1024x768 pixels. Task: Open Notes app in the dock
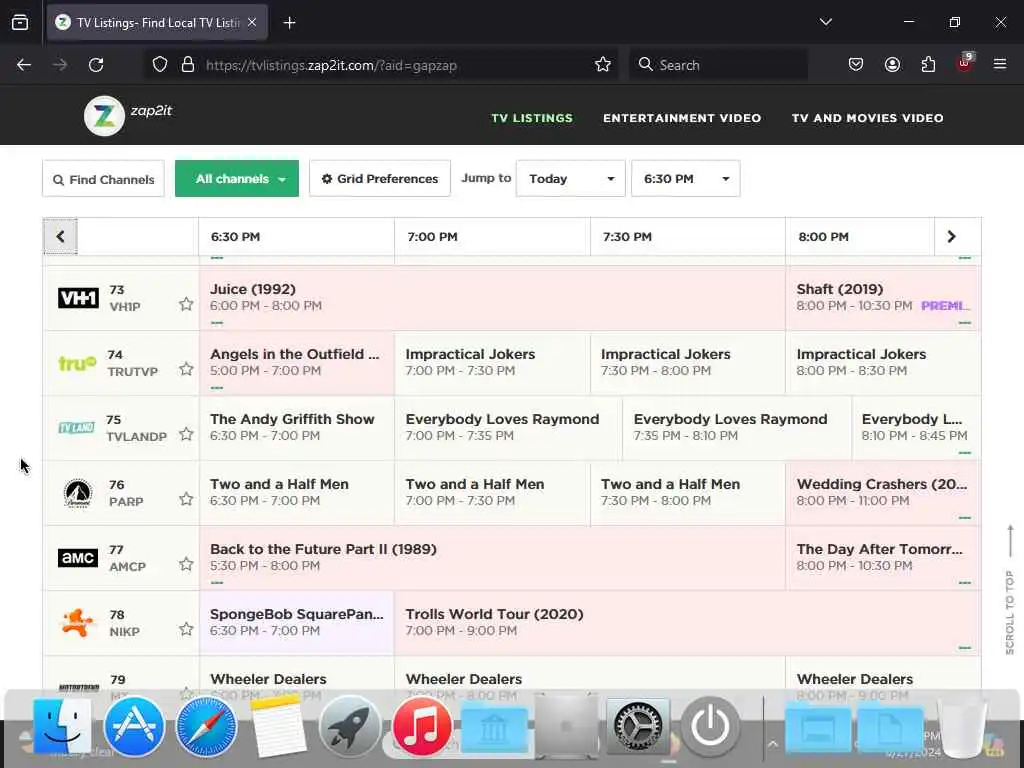coord(278,726)
